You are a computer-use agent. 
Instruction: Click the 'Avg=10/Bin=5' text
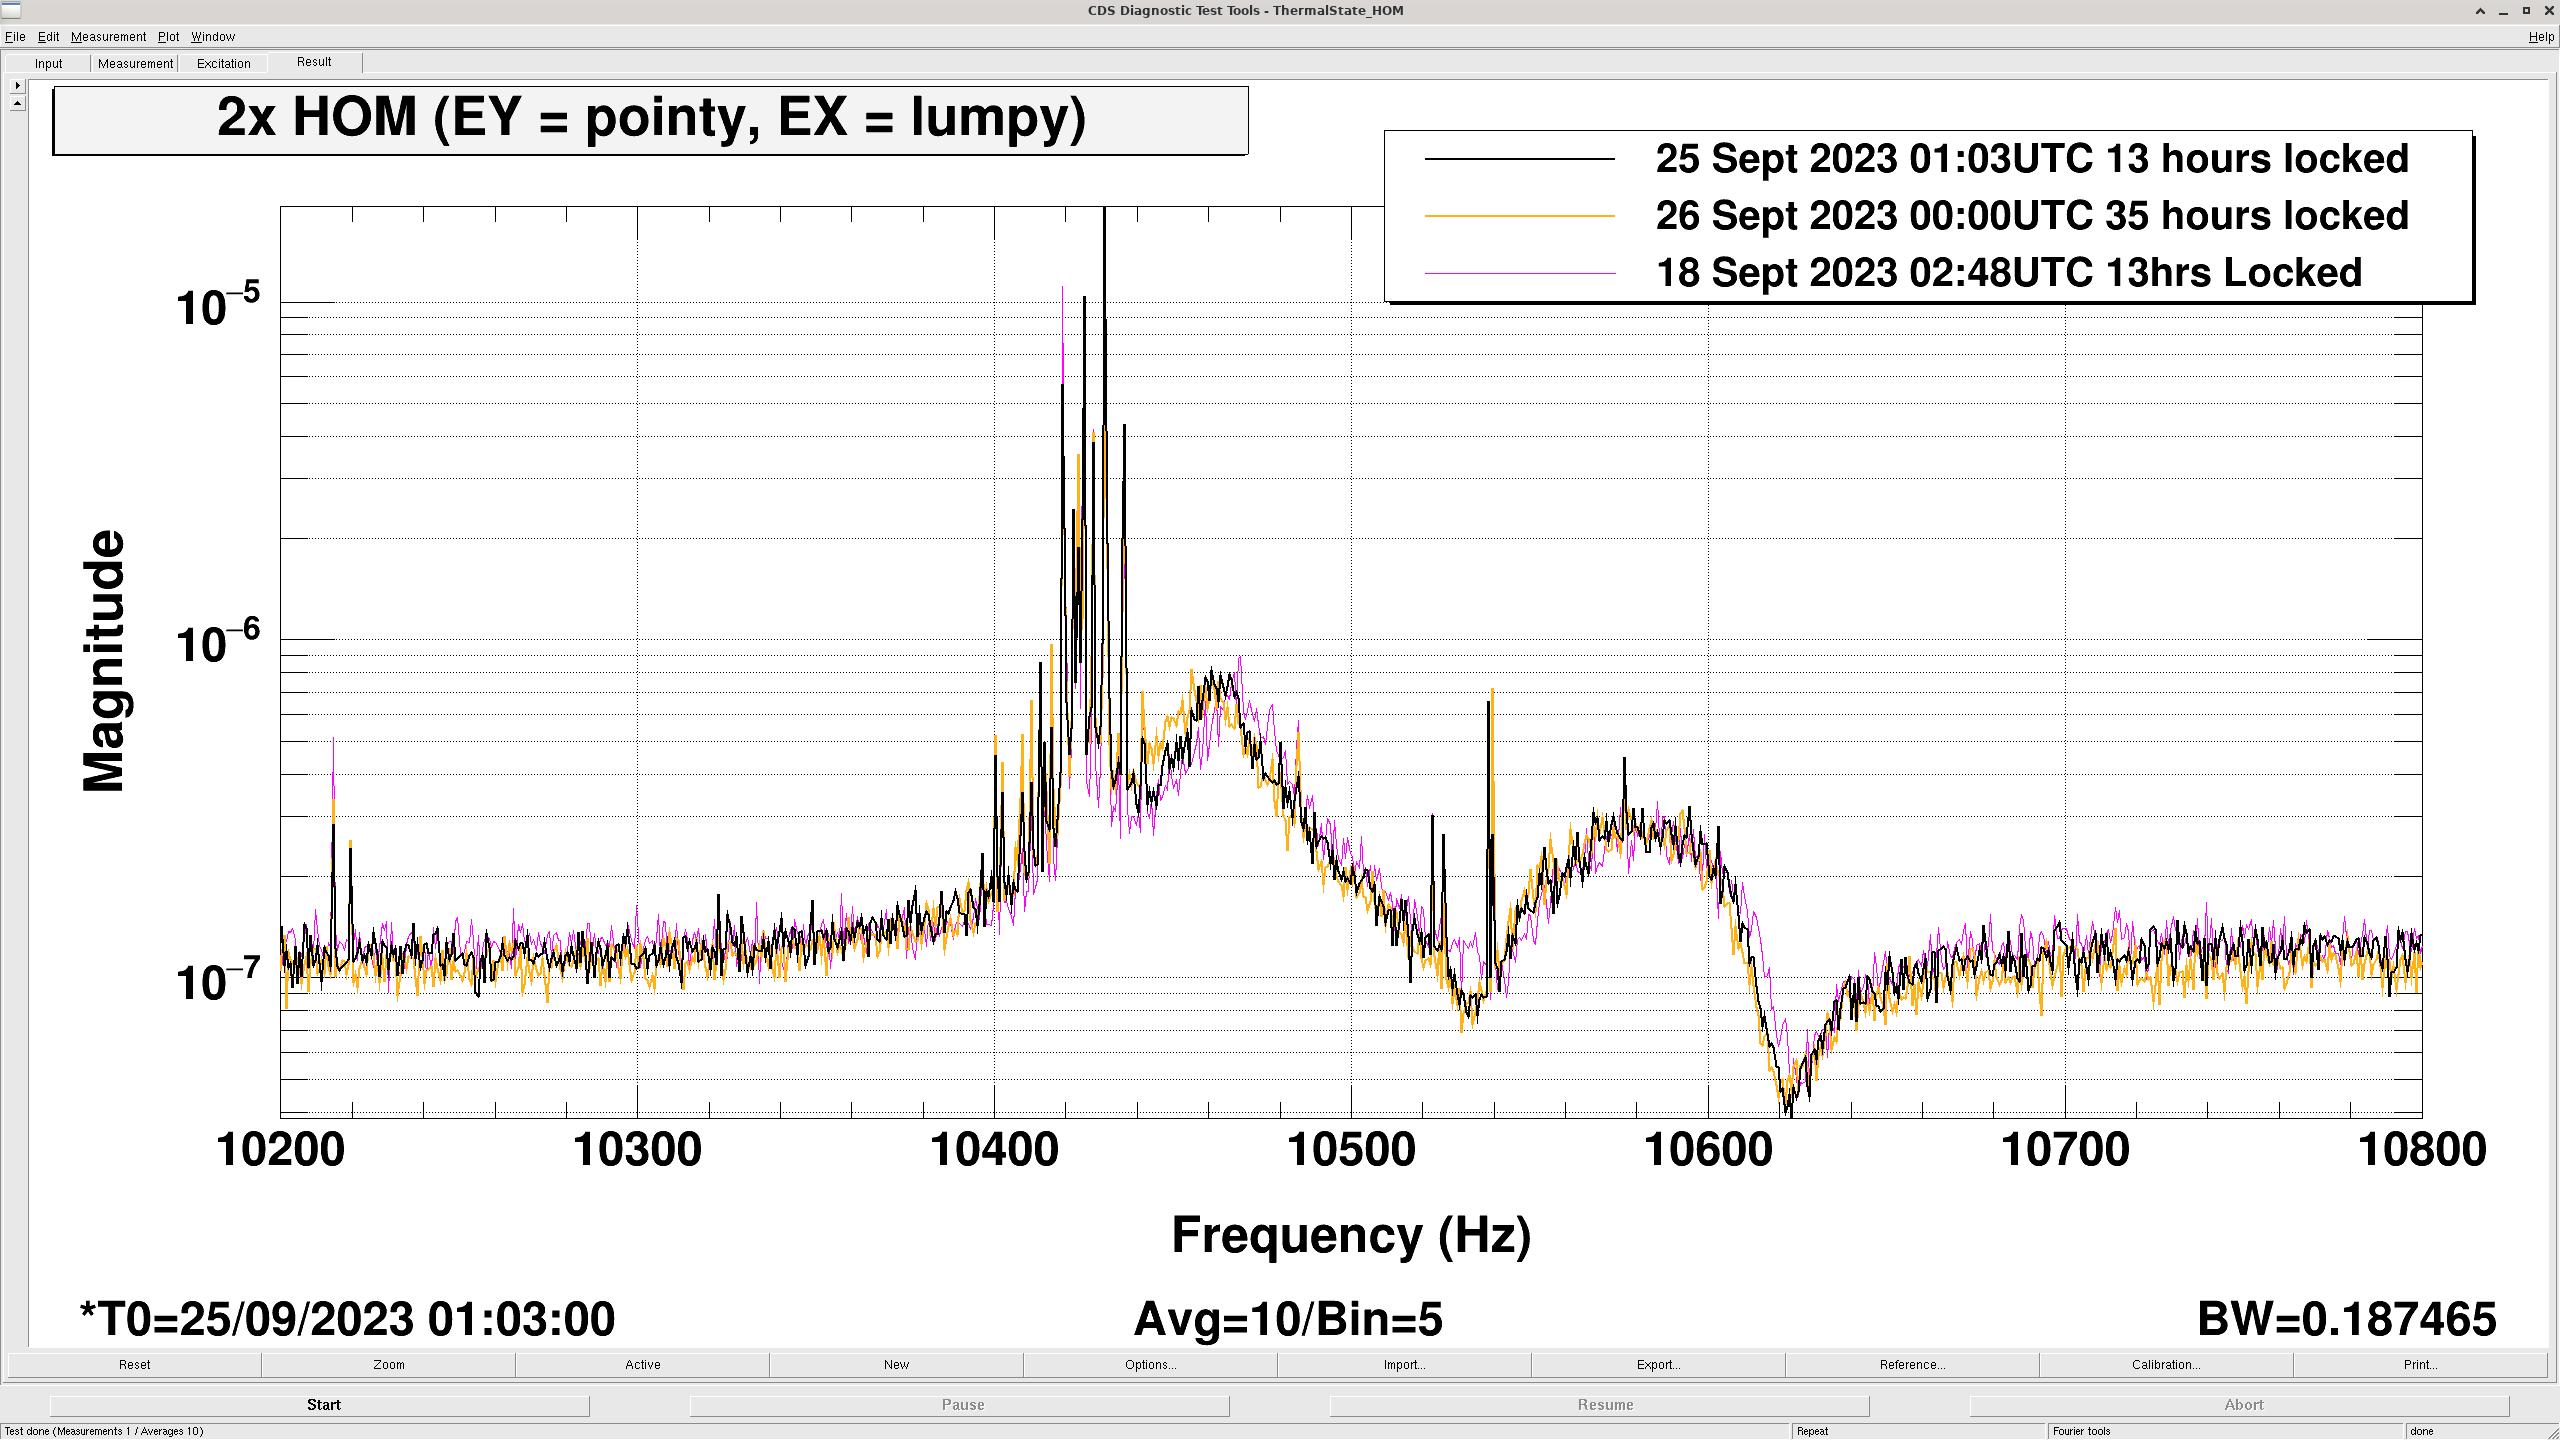coord(1288,1319)
